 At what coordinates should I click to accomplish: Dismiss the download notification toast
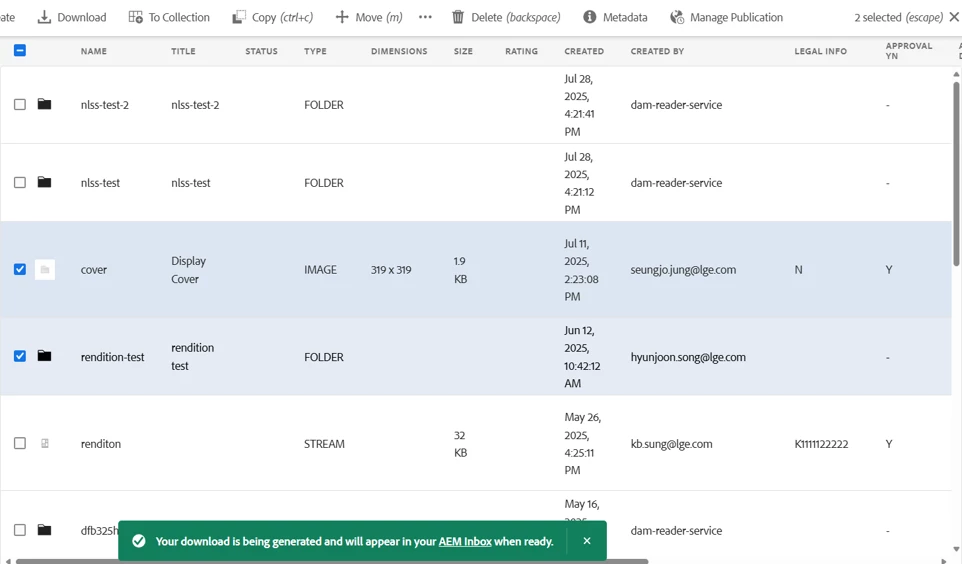coord(587,541)
